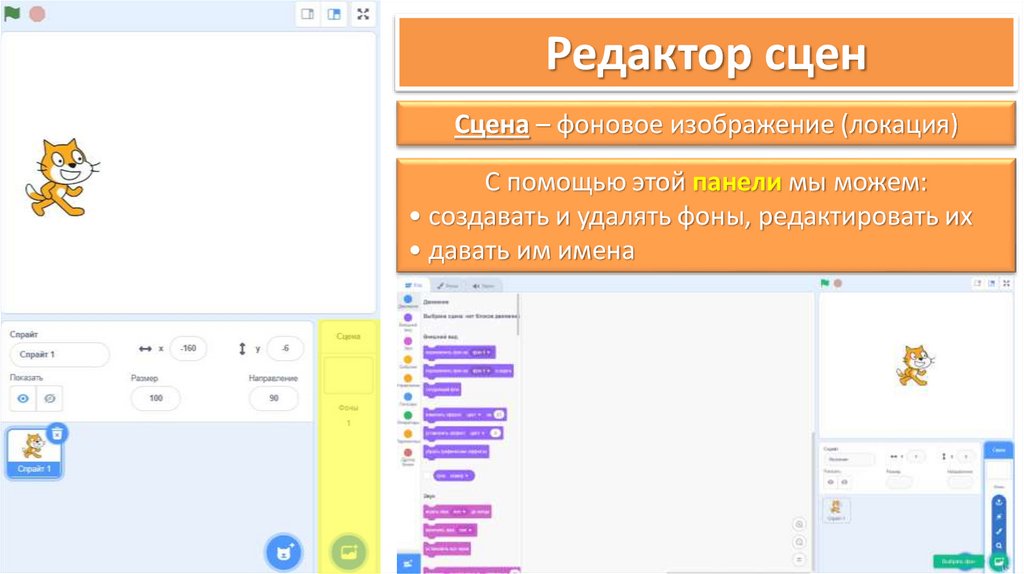
Task: Select the backdrops tab with brush icon
Action: (448, 286)
